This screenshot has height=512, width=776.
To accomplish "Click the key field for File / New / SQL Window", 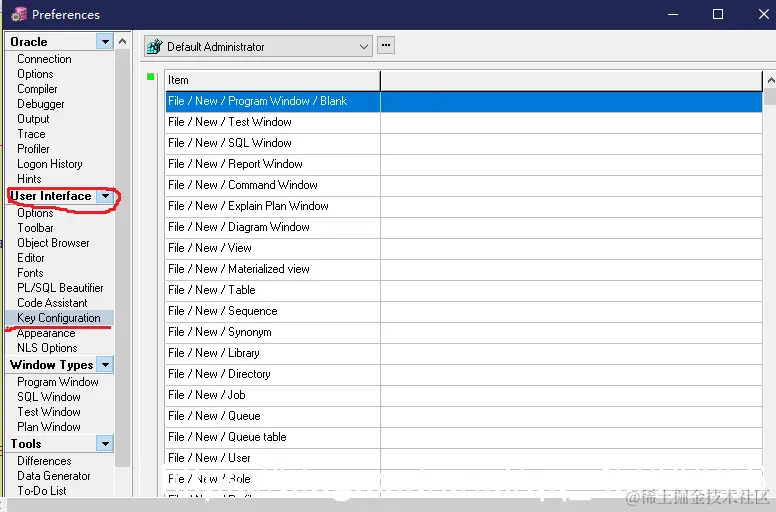I will pos(571,143).
